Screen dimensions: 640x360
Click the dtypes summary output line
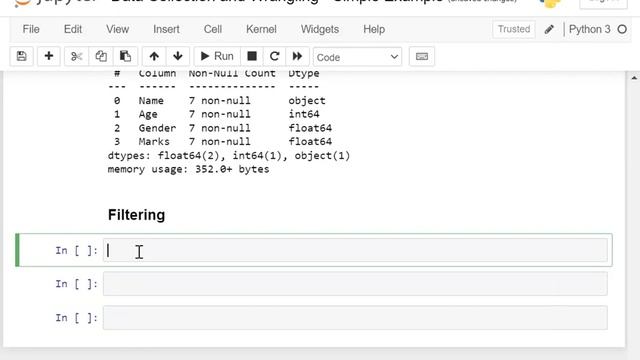click(x=229, y=156)
